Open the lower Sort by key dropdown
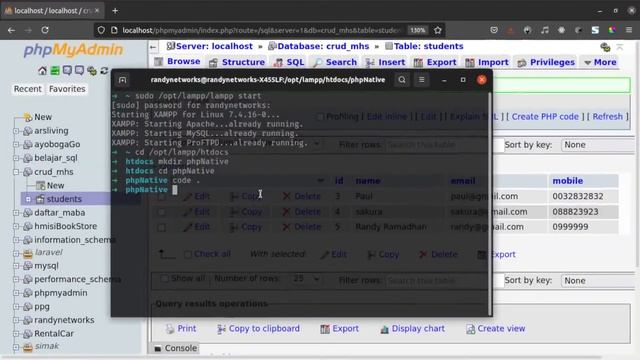 pos(598,280)
